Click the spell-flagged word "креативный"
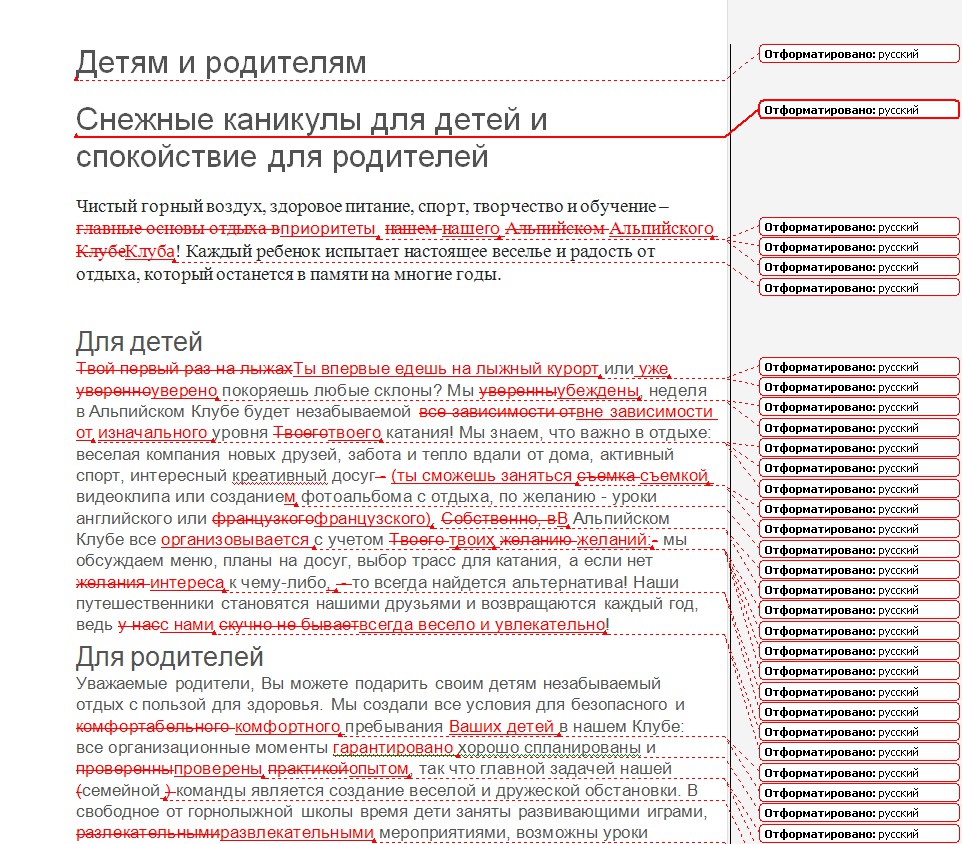 (279, 475)
